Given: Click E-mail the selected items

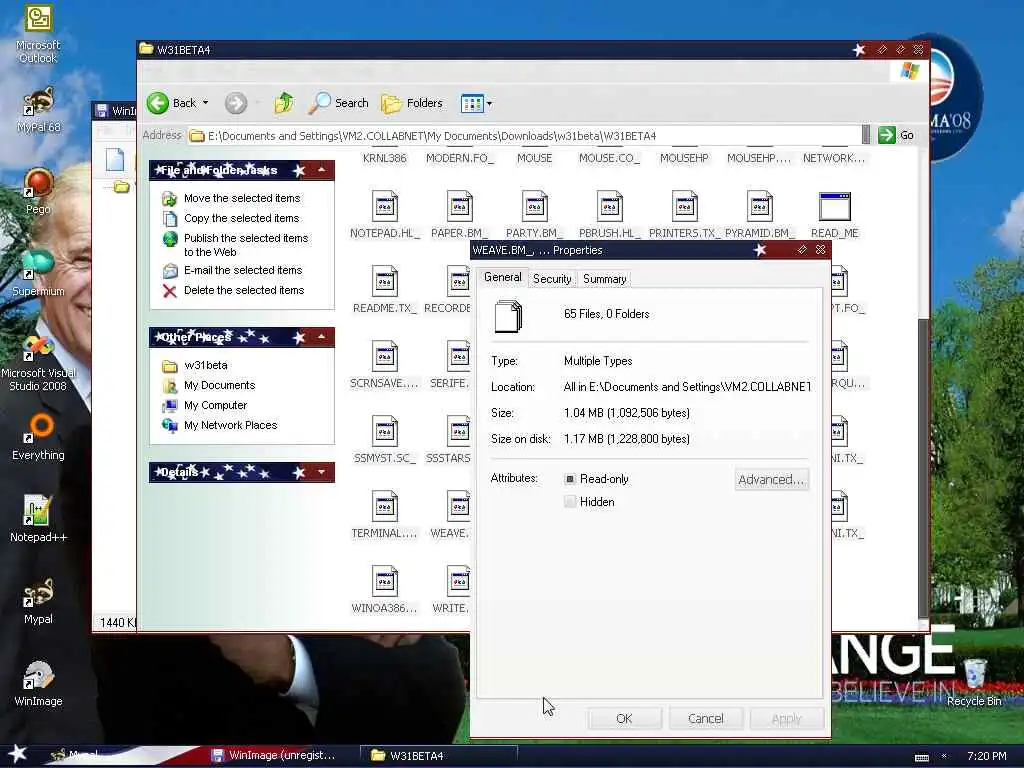Looking at the screenshot, I should pyautogui.click(x=243, y=270).
